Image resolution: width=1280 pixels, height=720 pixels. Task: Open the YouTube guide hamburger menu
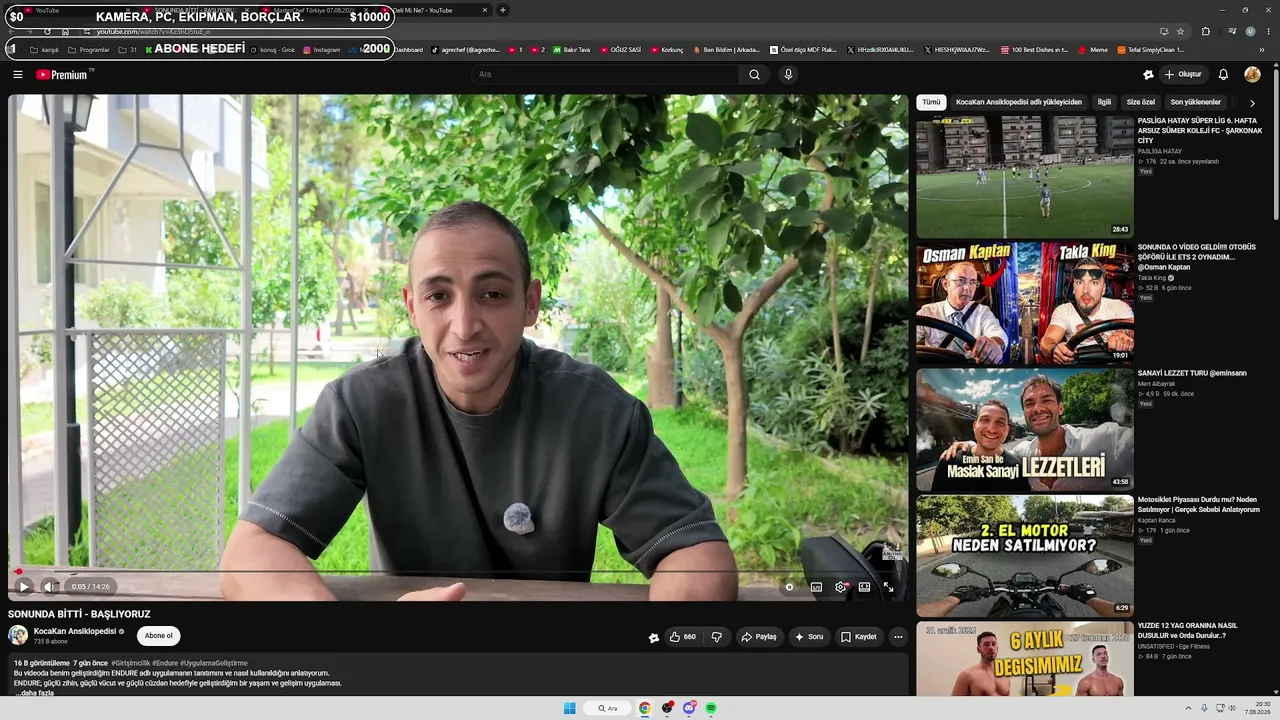coord(18,74)
